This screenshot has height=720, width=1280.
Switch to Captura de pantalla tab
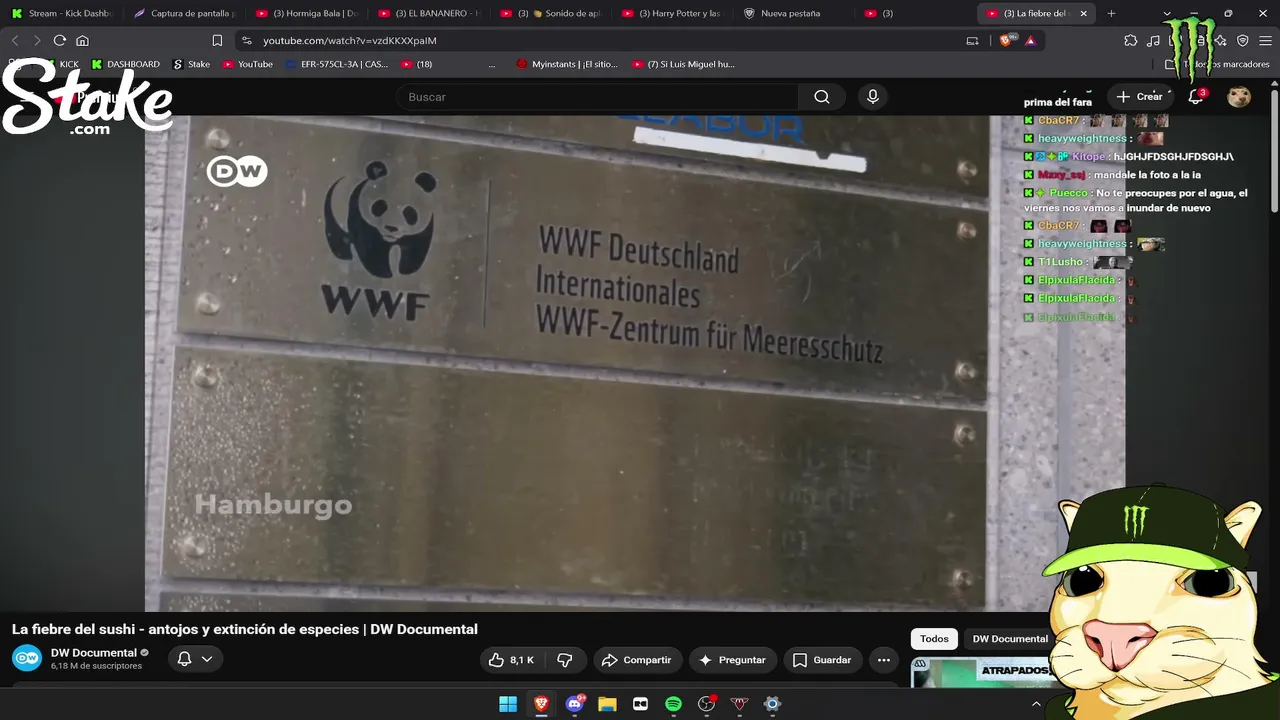click(185, 13)
